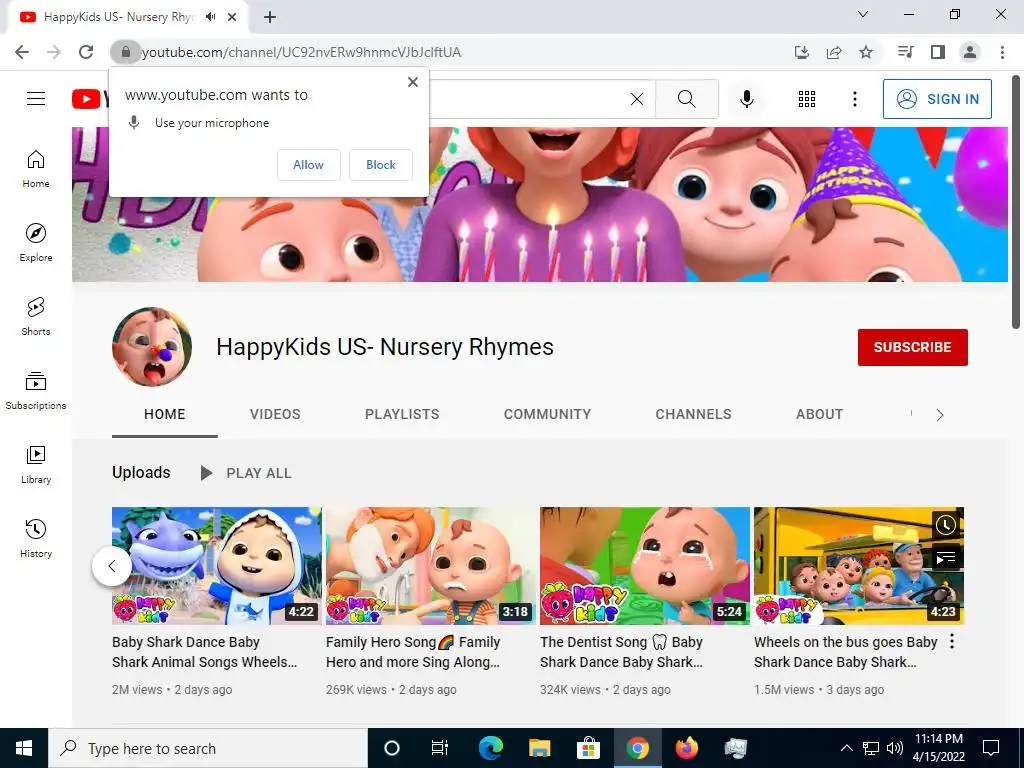Clear the YouTube search box
The width and height of the screenshot is (1024, 768).
(x=637, y=99)
